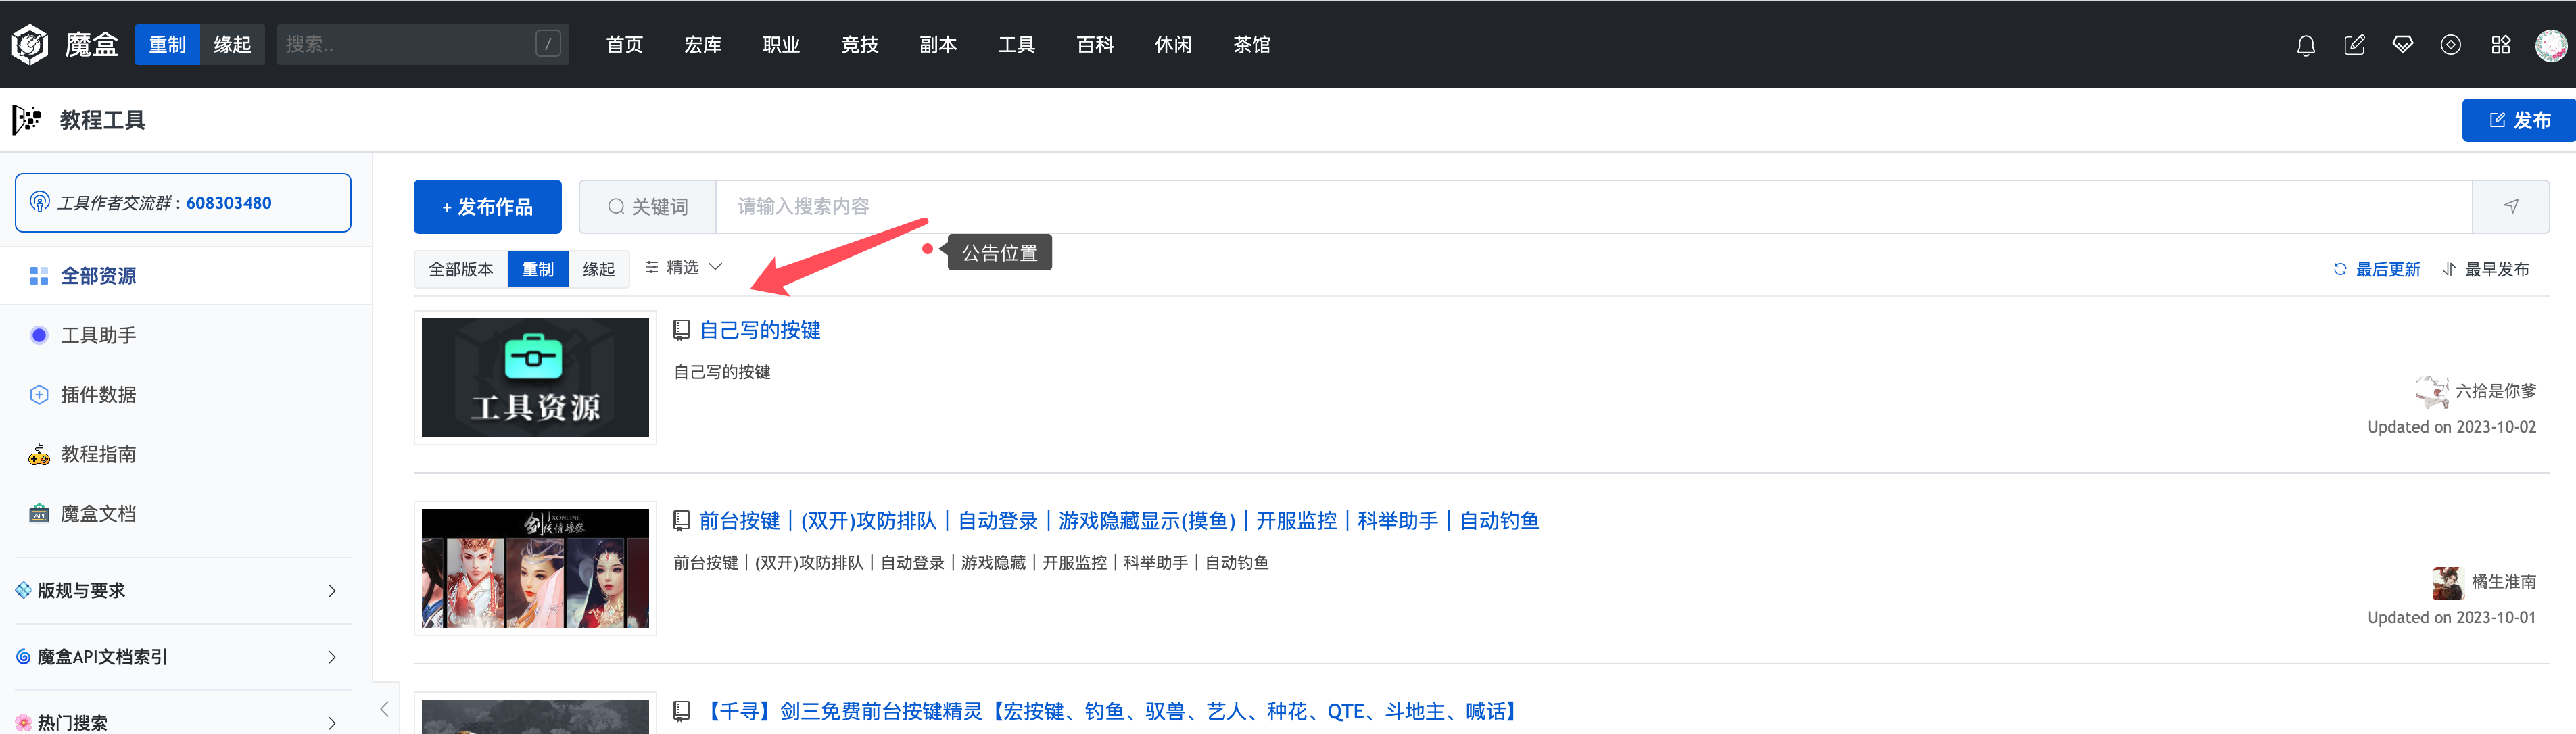Open the apps grid icon top right

[2500, 45]
